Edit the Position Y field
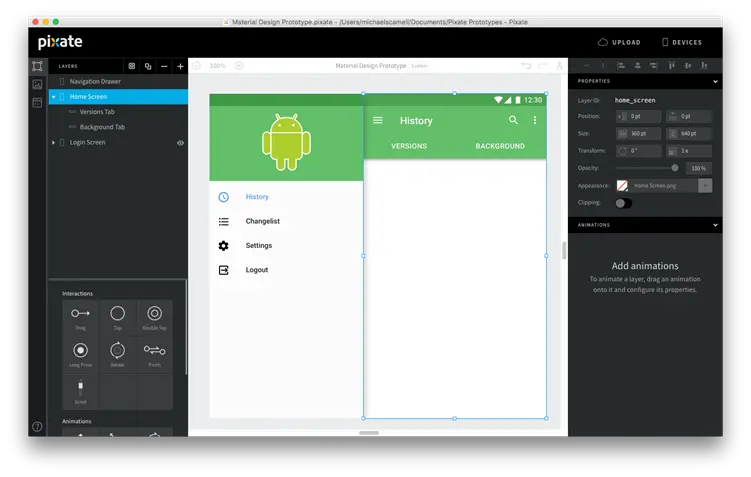The height and width of the screenshot is (477, 751). tap(689, 116)
